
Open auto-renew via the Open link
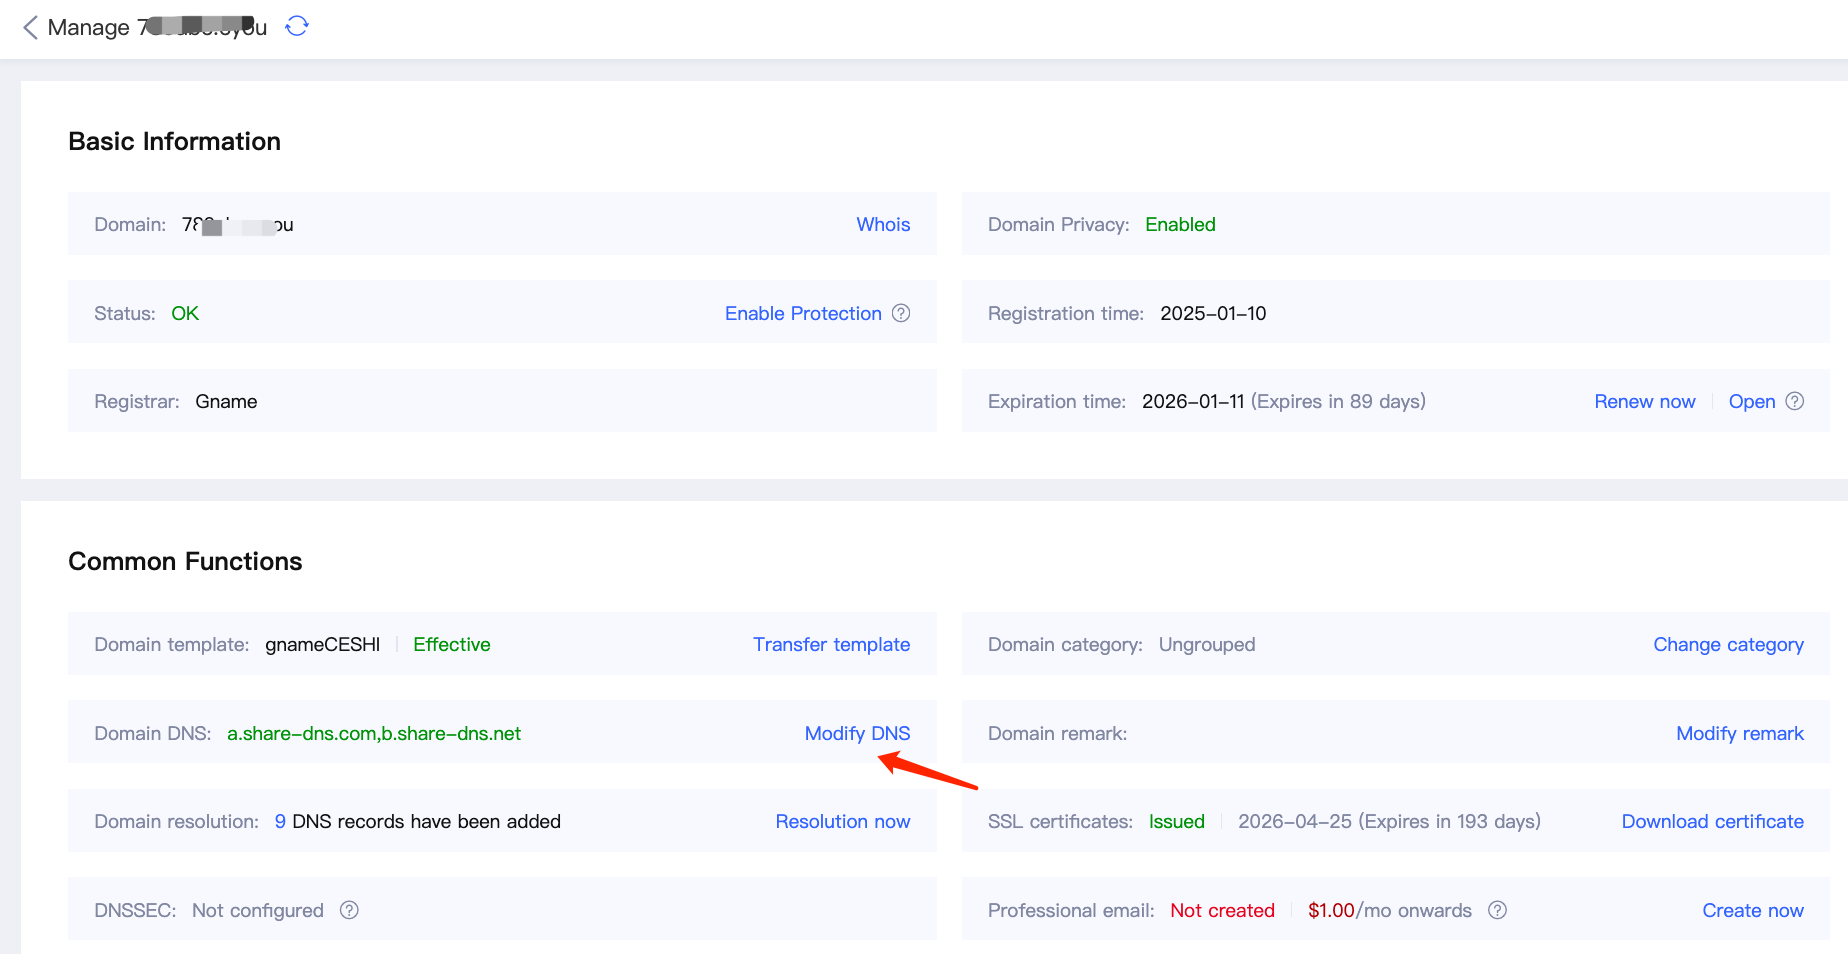pos(1751,401)
